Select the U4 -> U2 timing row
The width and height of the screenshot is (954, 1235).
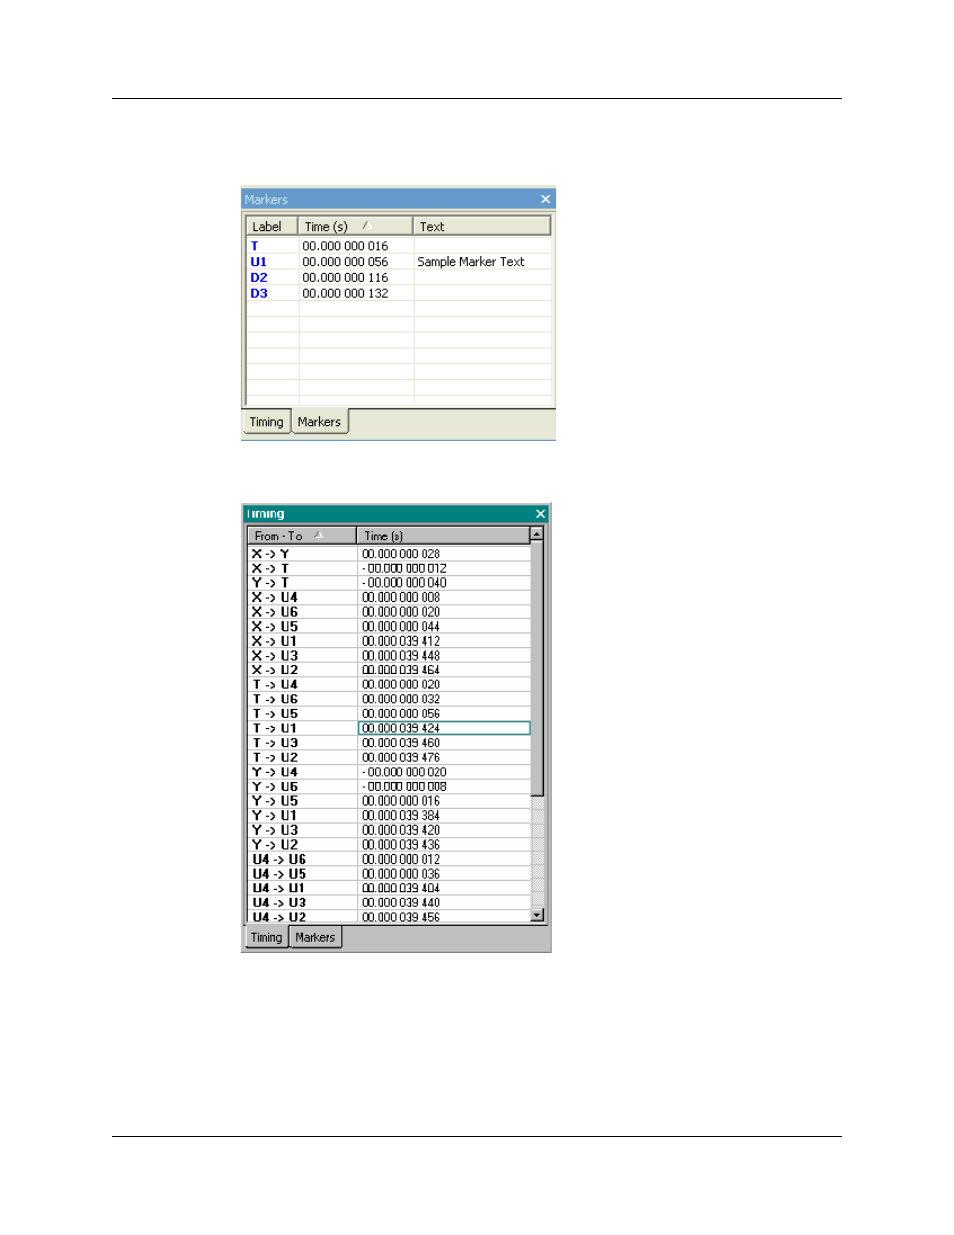pos(389,917)
